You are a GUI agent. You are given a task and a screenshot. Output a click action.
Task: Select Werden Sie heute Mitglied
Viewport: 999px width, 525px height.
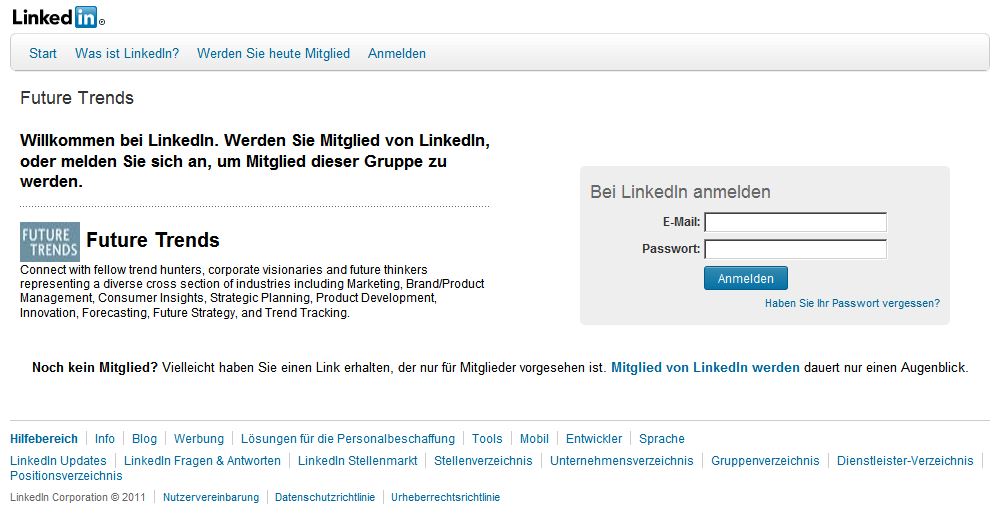click(273, 54)
